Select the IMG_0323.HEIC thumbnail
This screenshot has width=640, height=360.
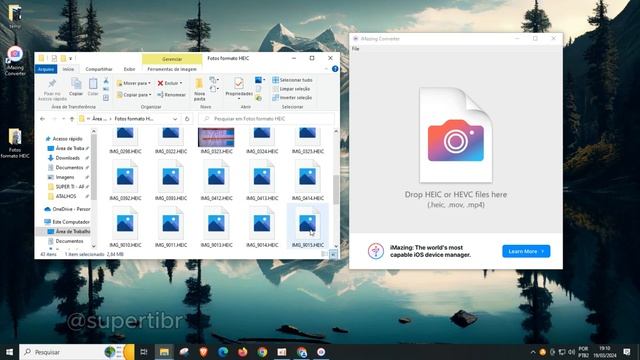tap(216, 137)
